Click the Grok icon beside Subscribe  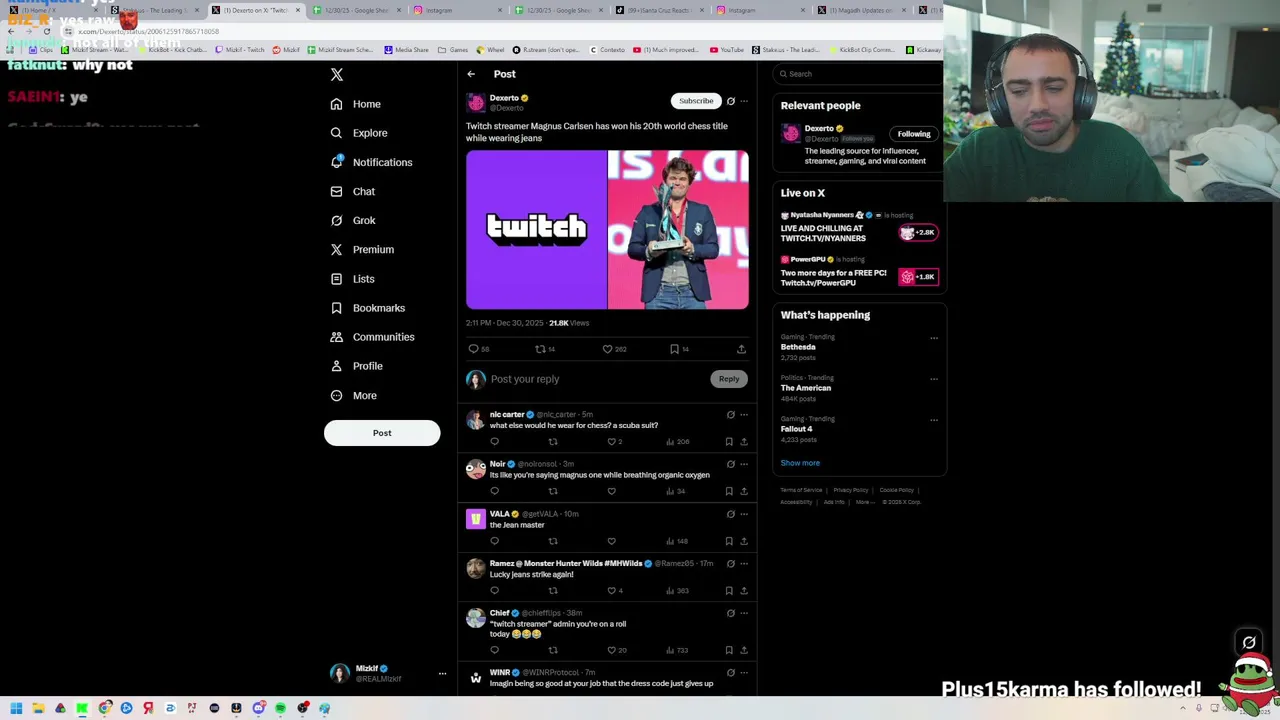click(730, 101)
